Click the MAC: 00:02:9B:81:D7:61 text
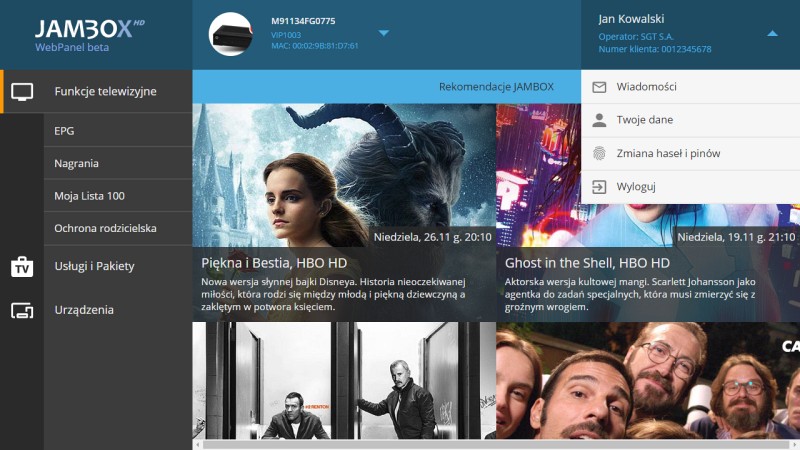Image resolution: width=800 pixels, height=450 pixels. tap(315, 46)
